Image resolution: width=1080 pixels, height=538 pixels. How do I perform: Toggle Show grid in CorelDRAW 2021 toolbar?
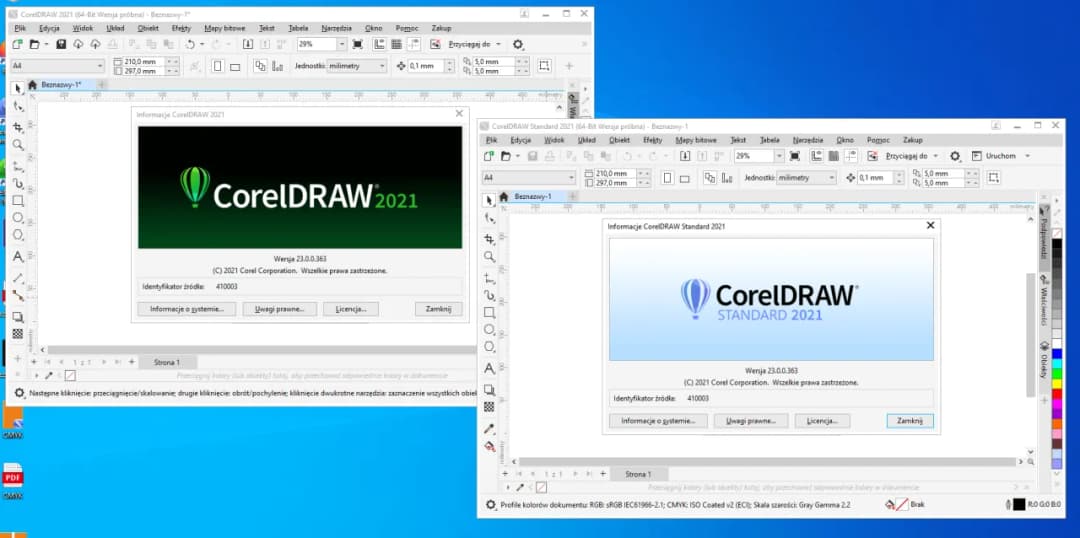coord(397,44)
